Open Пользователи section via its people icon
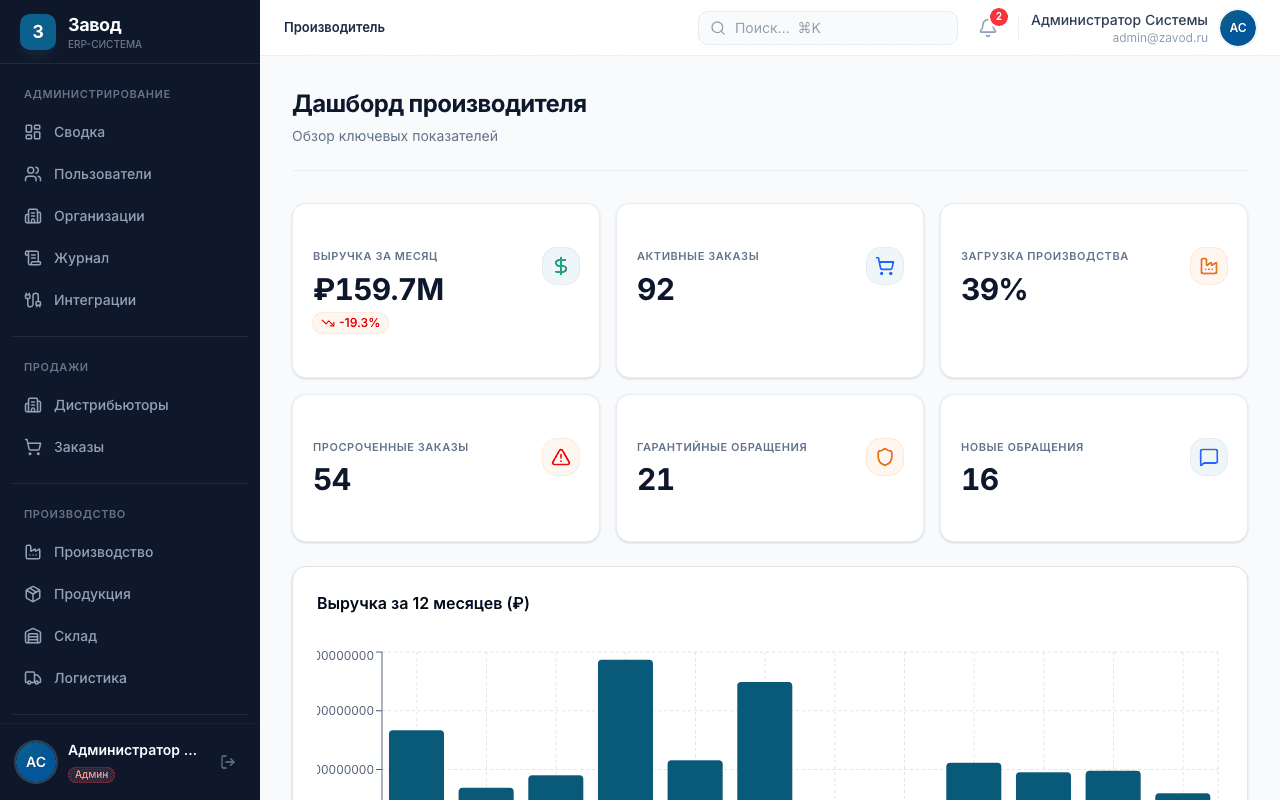This screenshot has width=1280, height=800. (31, 174)
